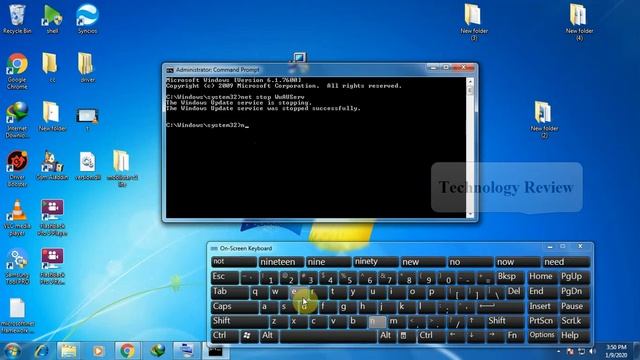
Task: Open the shell shortcut on desktop
Action: pos(52,19)
